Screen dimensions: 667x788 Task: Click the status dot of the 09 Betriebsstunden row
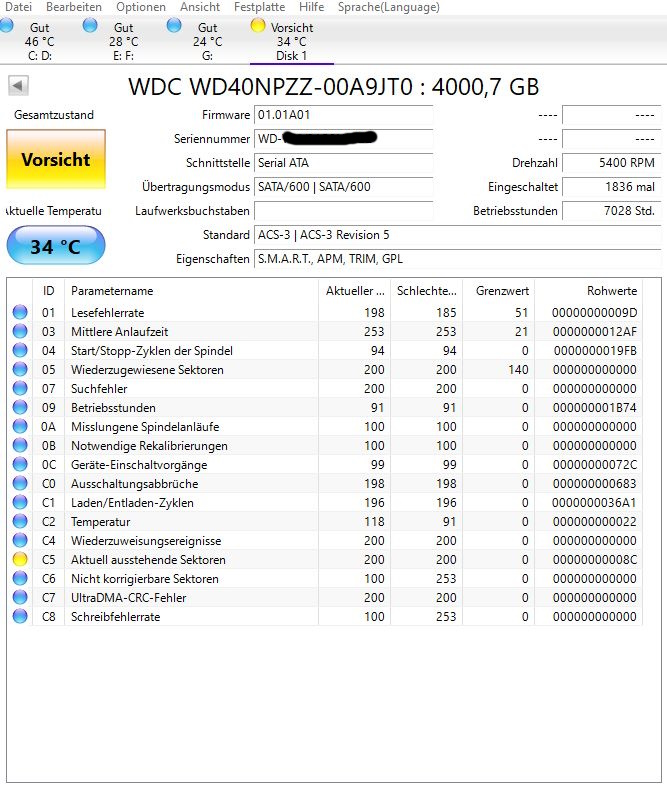click(x=20, y=407)
